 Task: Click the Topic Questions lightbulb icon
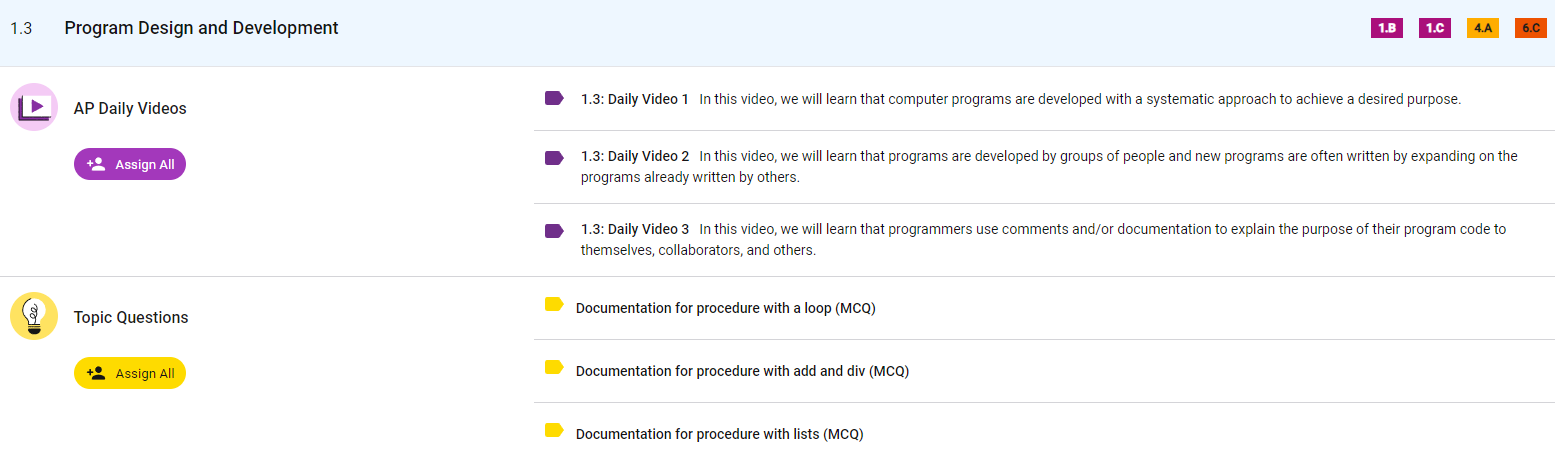(x=34, y=316)
